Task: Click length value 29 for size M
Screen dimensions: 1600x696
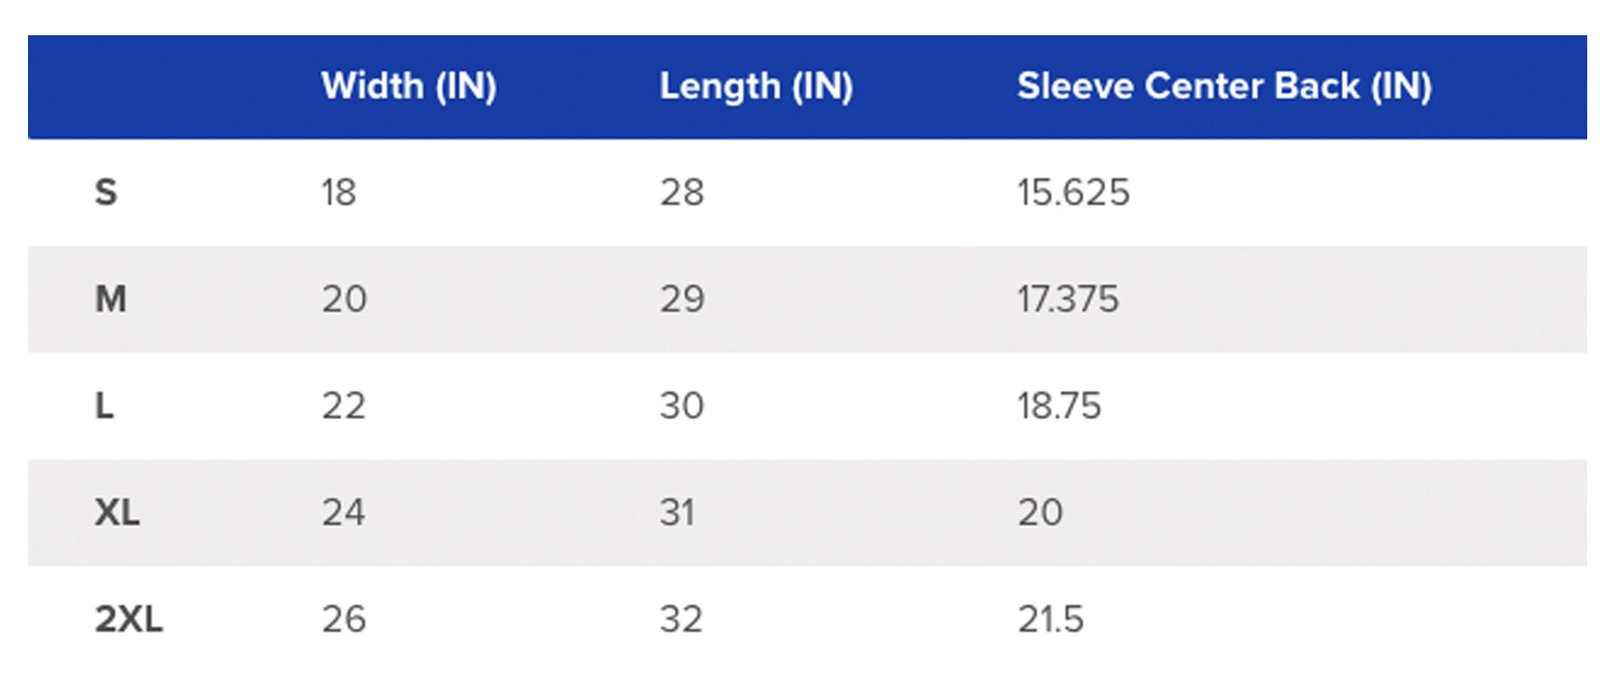Action: (681, 299)
